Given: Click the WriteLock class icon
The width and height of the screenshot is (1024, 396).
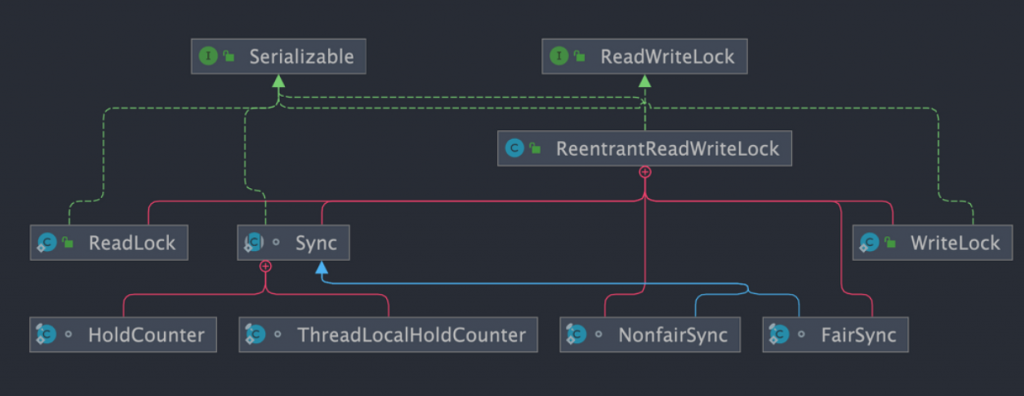Looking at the screenshot, I should click(x=869, y=243).
